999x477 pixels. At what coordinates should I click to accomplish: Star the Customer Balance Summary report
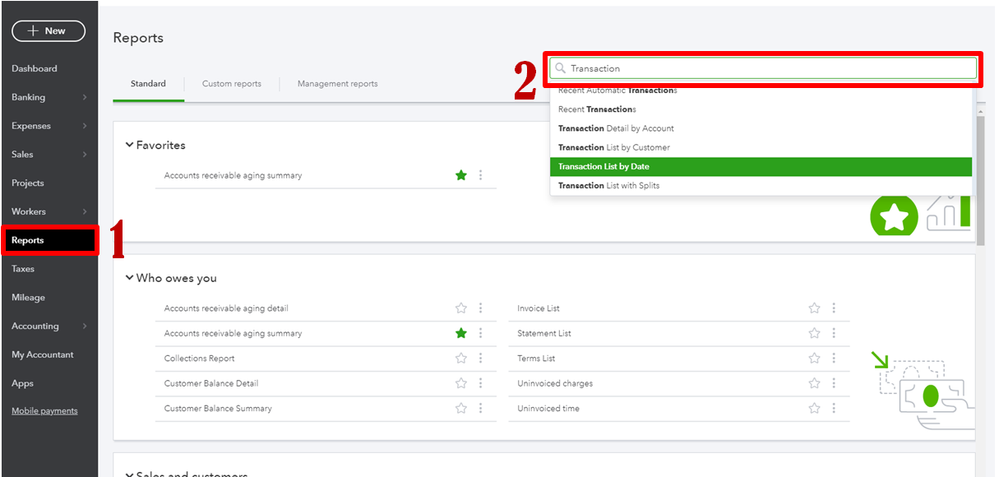click(461, 408)
